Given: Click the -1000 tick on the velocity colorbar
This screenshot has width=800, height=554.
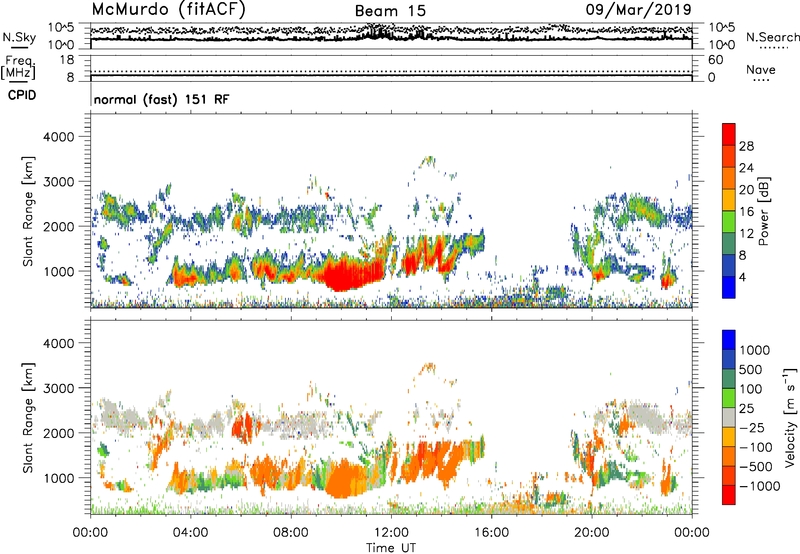Looking at the screenshot, I should pos(759,486).
